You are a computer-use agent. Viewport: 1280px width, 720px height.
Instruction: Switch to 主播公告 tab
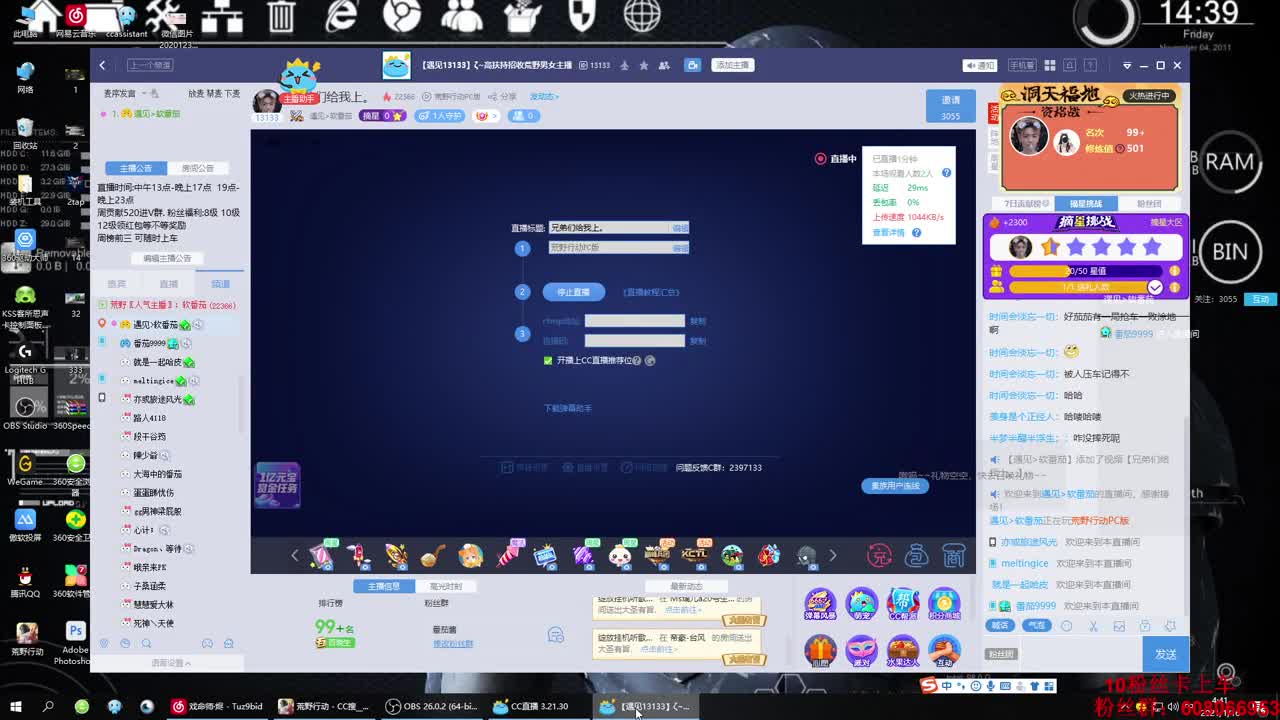click(x=136, y=168)
